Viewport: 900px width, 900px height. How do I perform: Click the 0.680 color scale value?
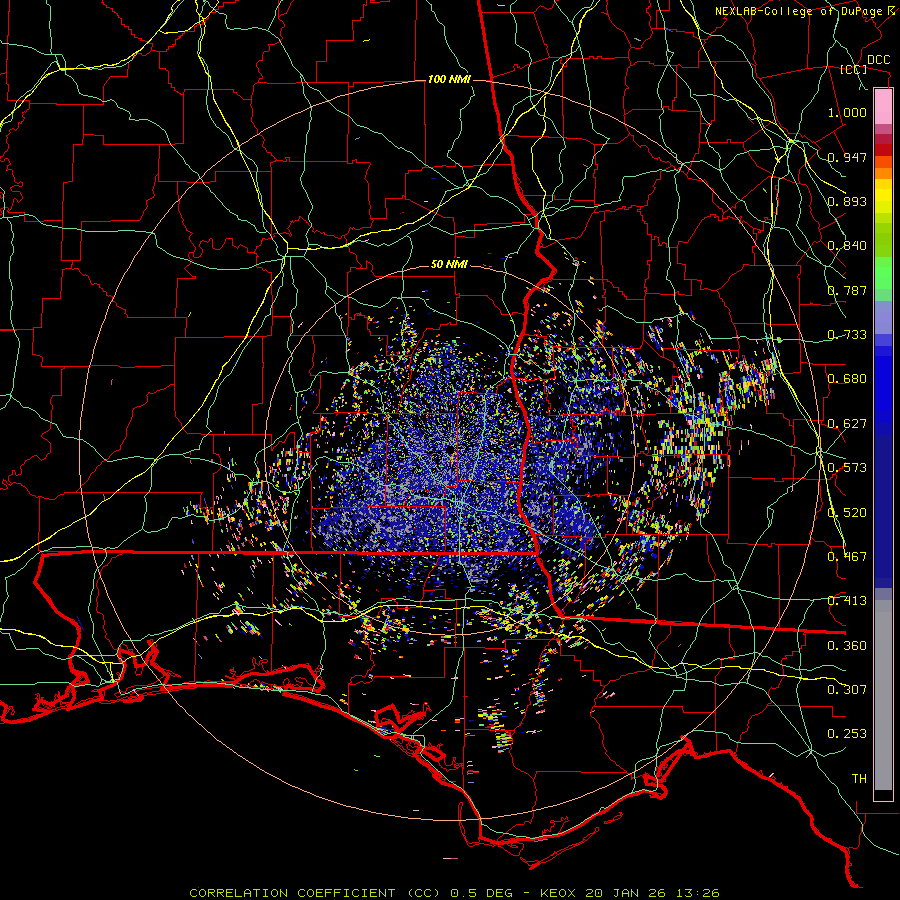tap(847, 379)
